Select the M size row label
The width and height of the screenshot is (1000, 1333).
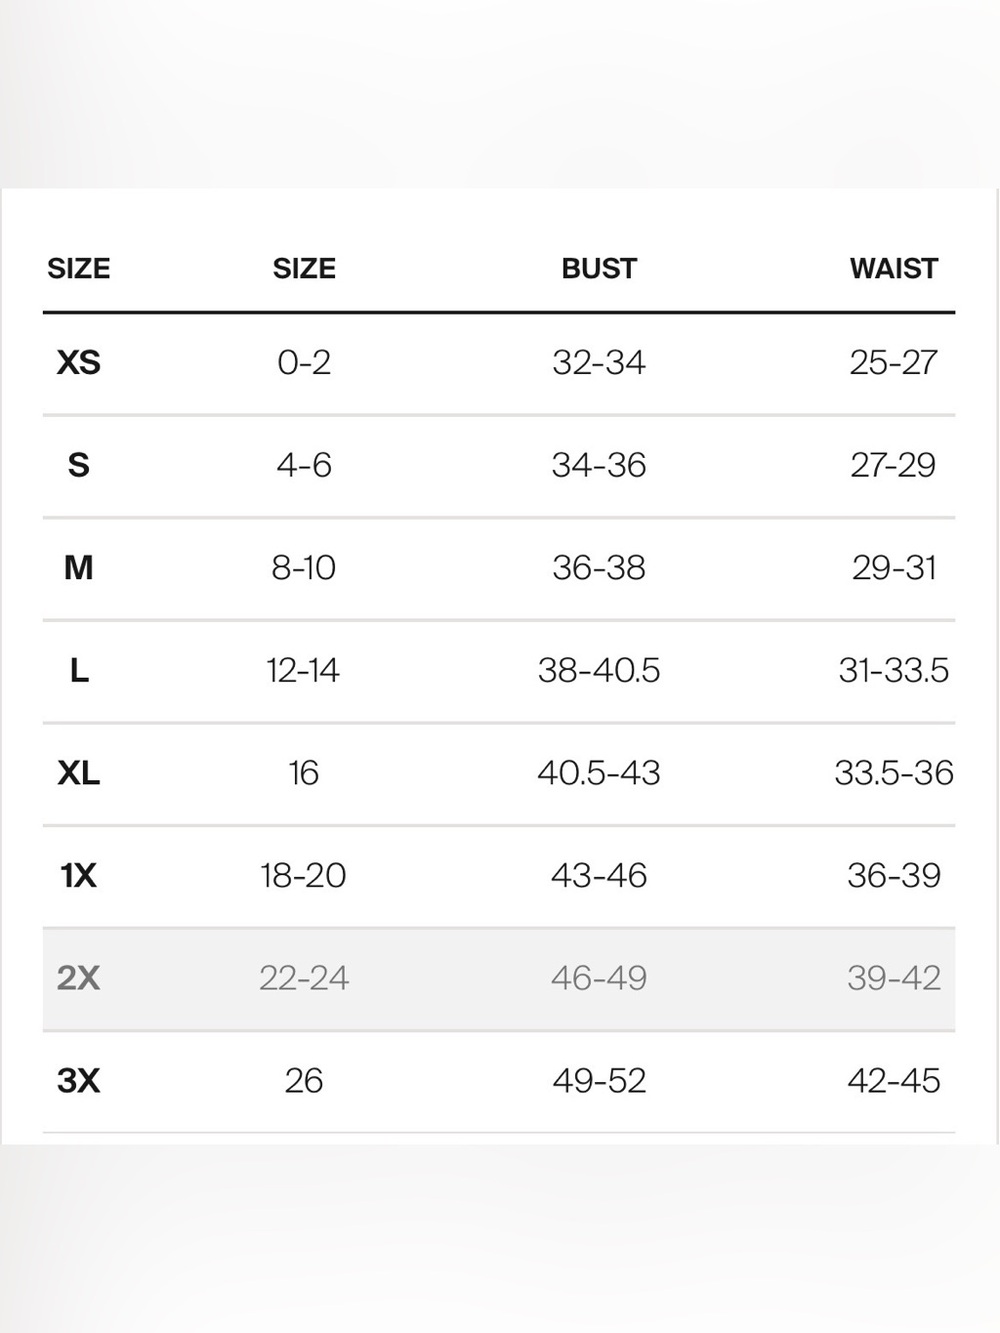click(78, 568)
